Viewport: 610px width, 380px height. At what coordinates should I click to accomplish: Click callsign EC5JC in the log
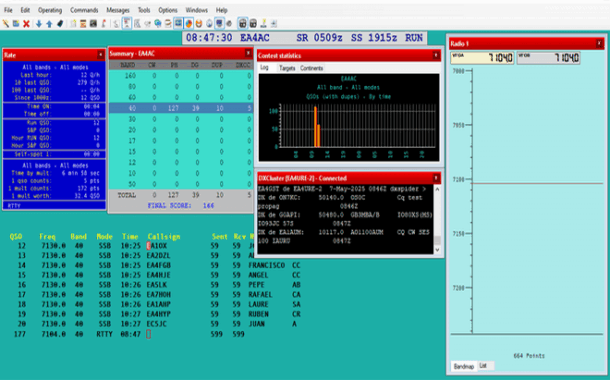[156, 324]
